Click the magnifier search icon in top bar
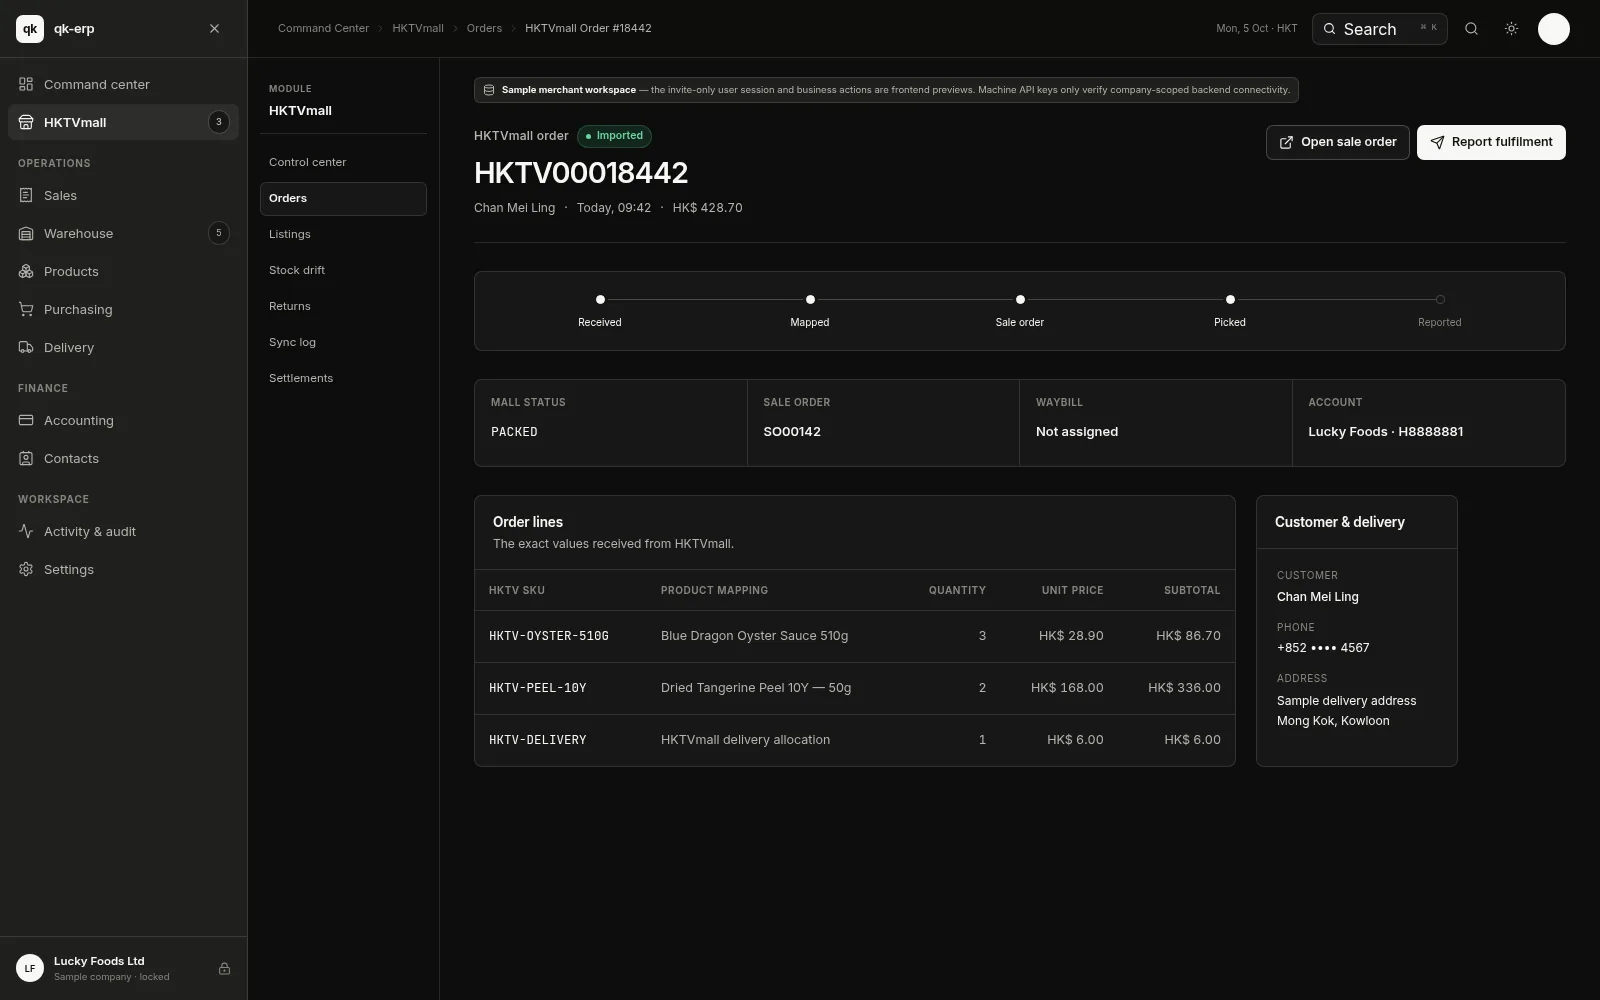 [1471, 29]
